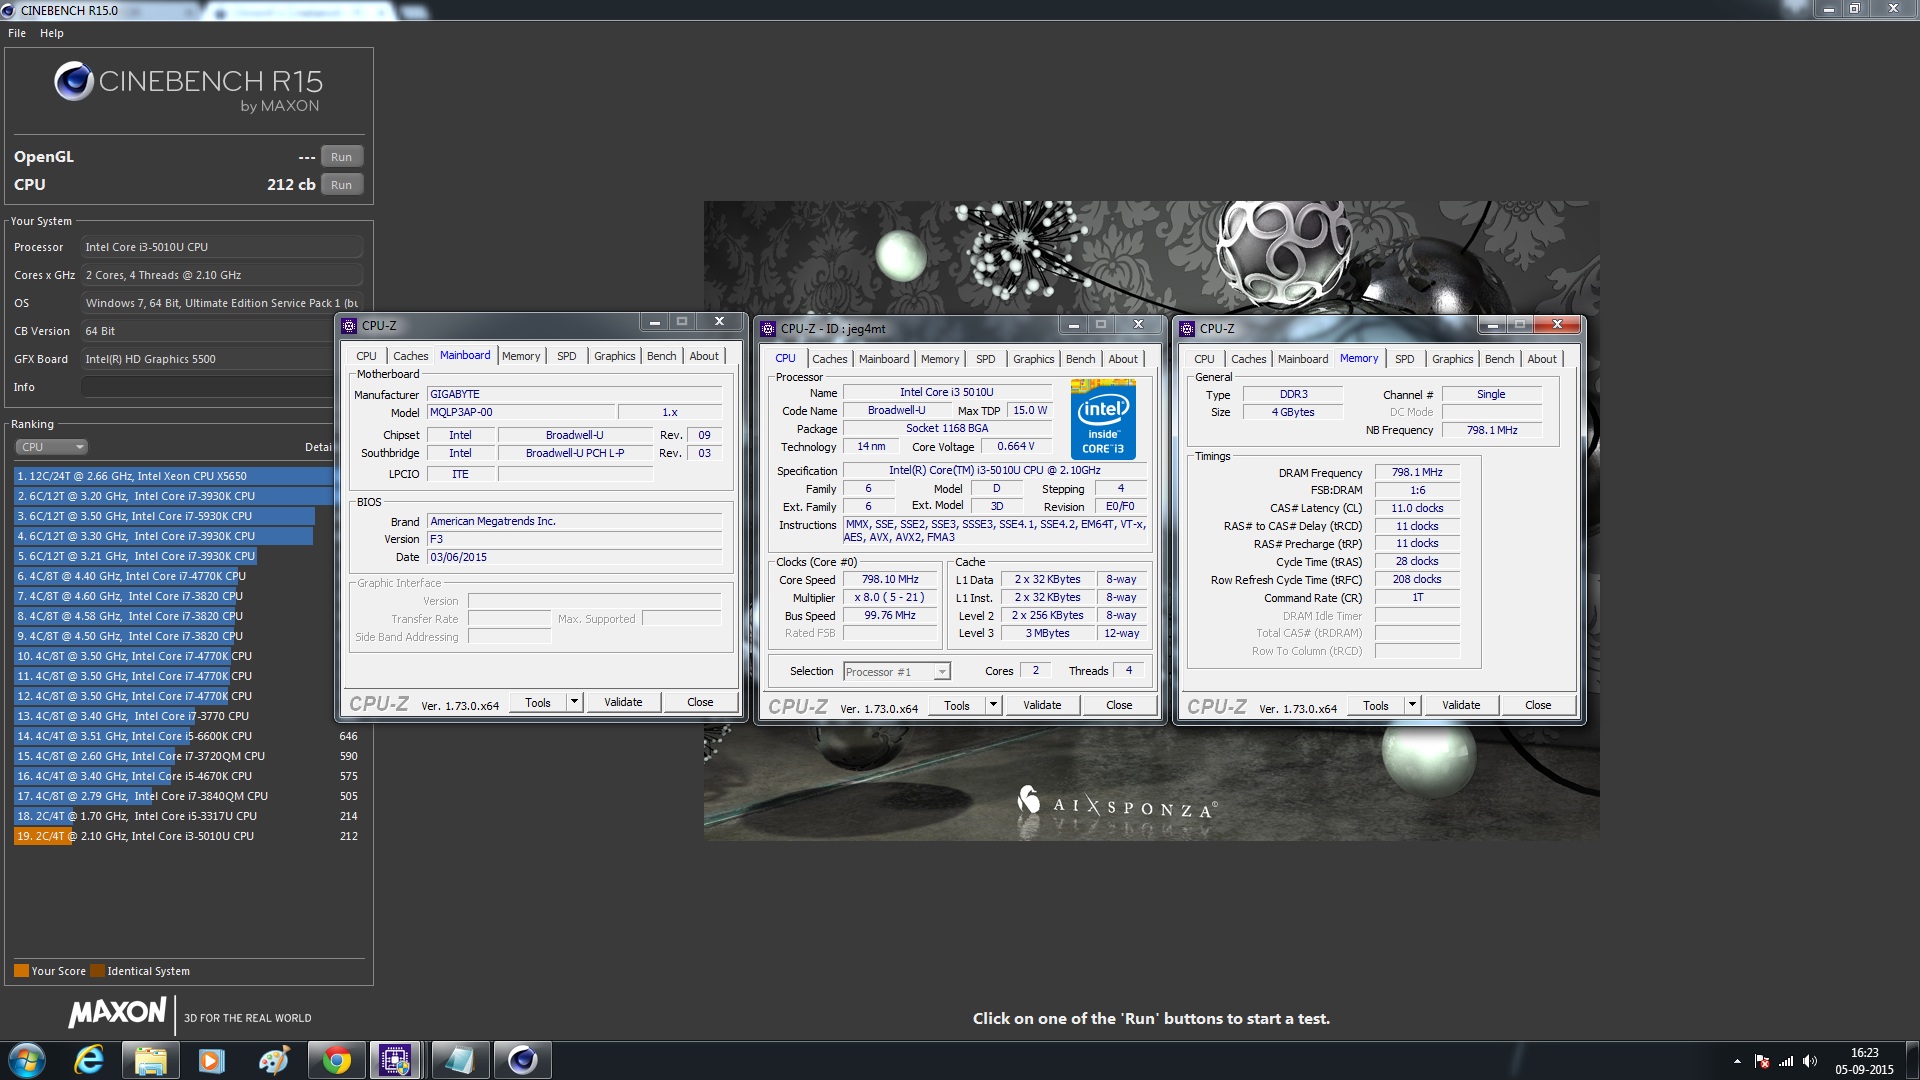Open the File menu
This screenshot has width=1920, height=1080.
point(17,33)
